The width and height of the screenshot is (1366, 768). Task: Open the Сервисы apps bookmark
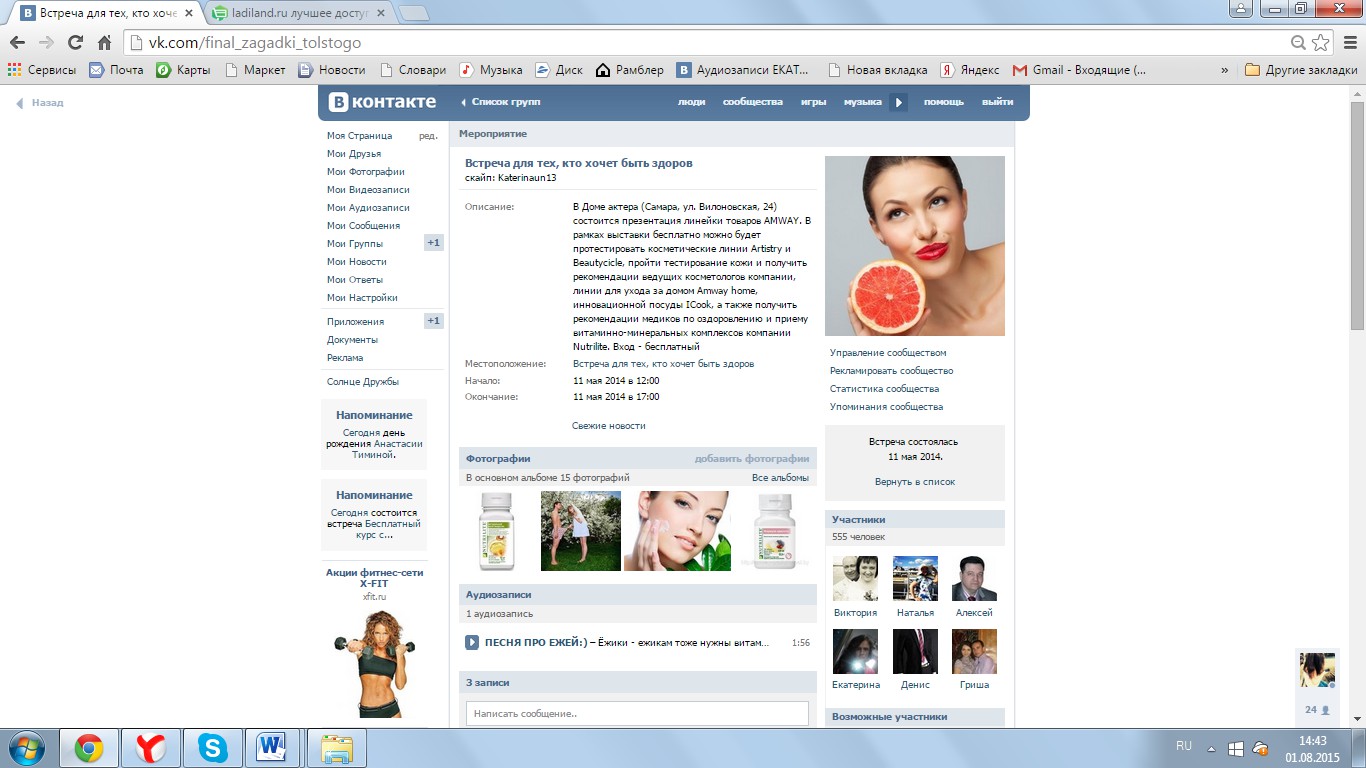pyautogui.click(x=42, y=70)
